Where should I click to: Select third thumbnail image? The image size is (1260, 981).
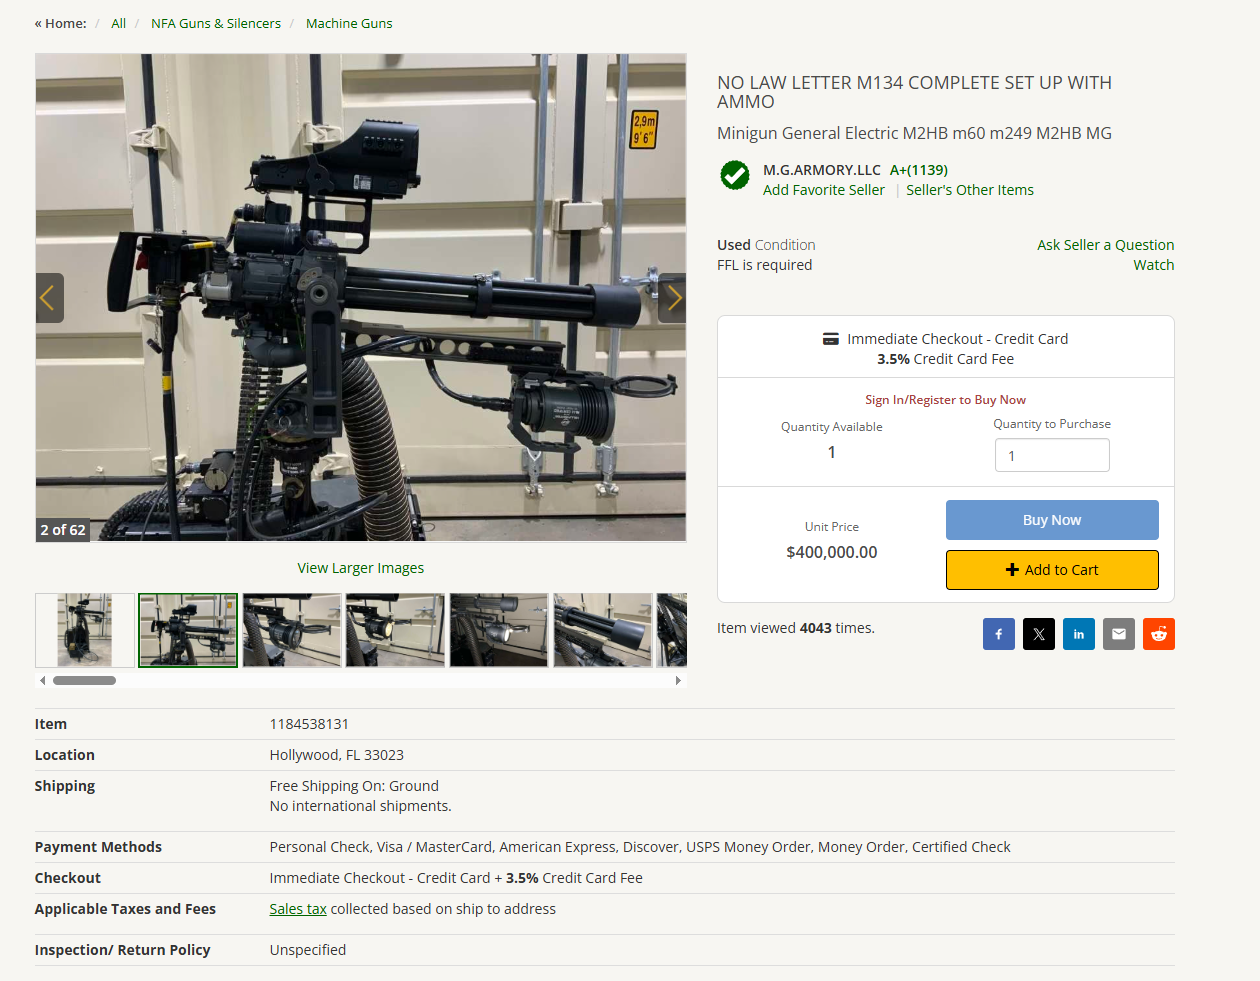tap(292, 630)
